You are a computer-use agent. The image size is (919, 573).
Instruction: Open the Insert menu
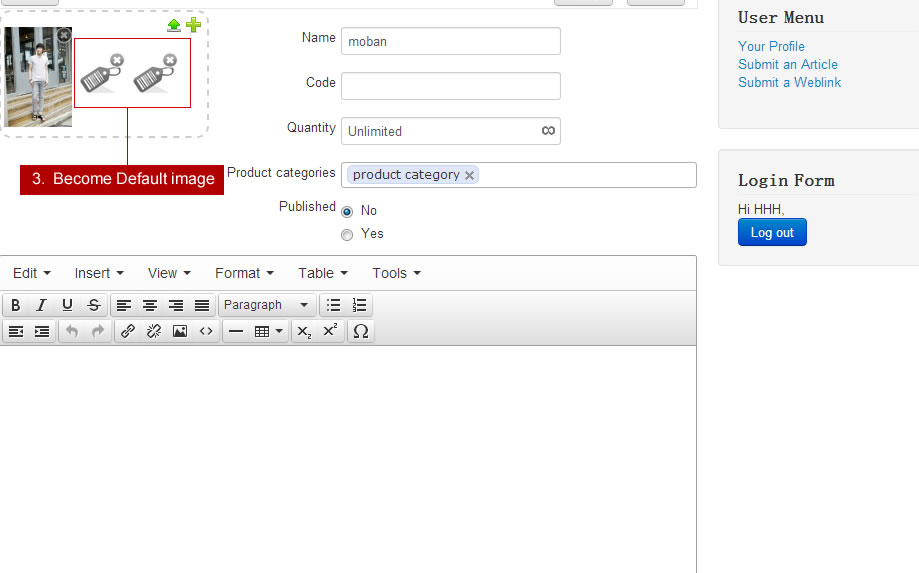(x=99, y=274)
